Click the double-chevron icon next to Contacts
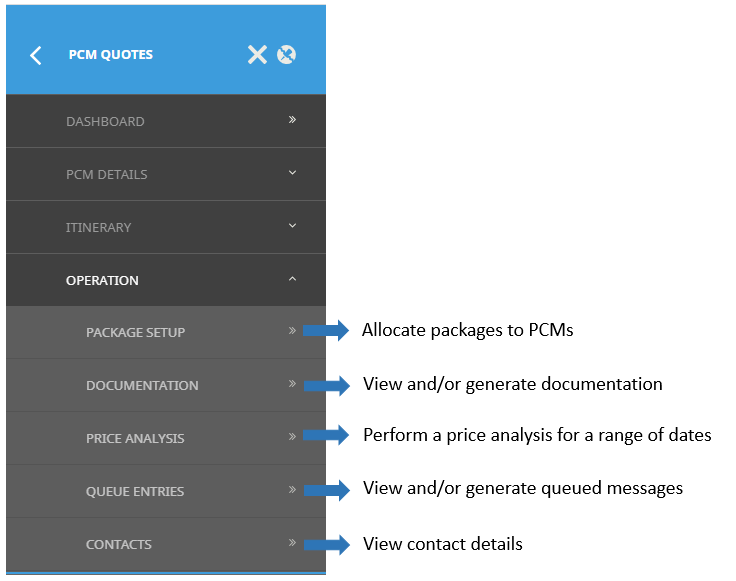736x581 pixels. [292, 543]
